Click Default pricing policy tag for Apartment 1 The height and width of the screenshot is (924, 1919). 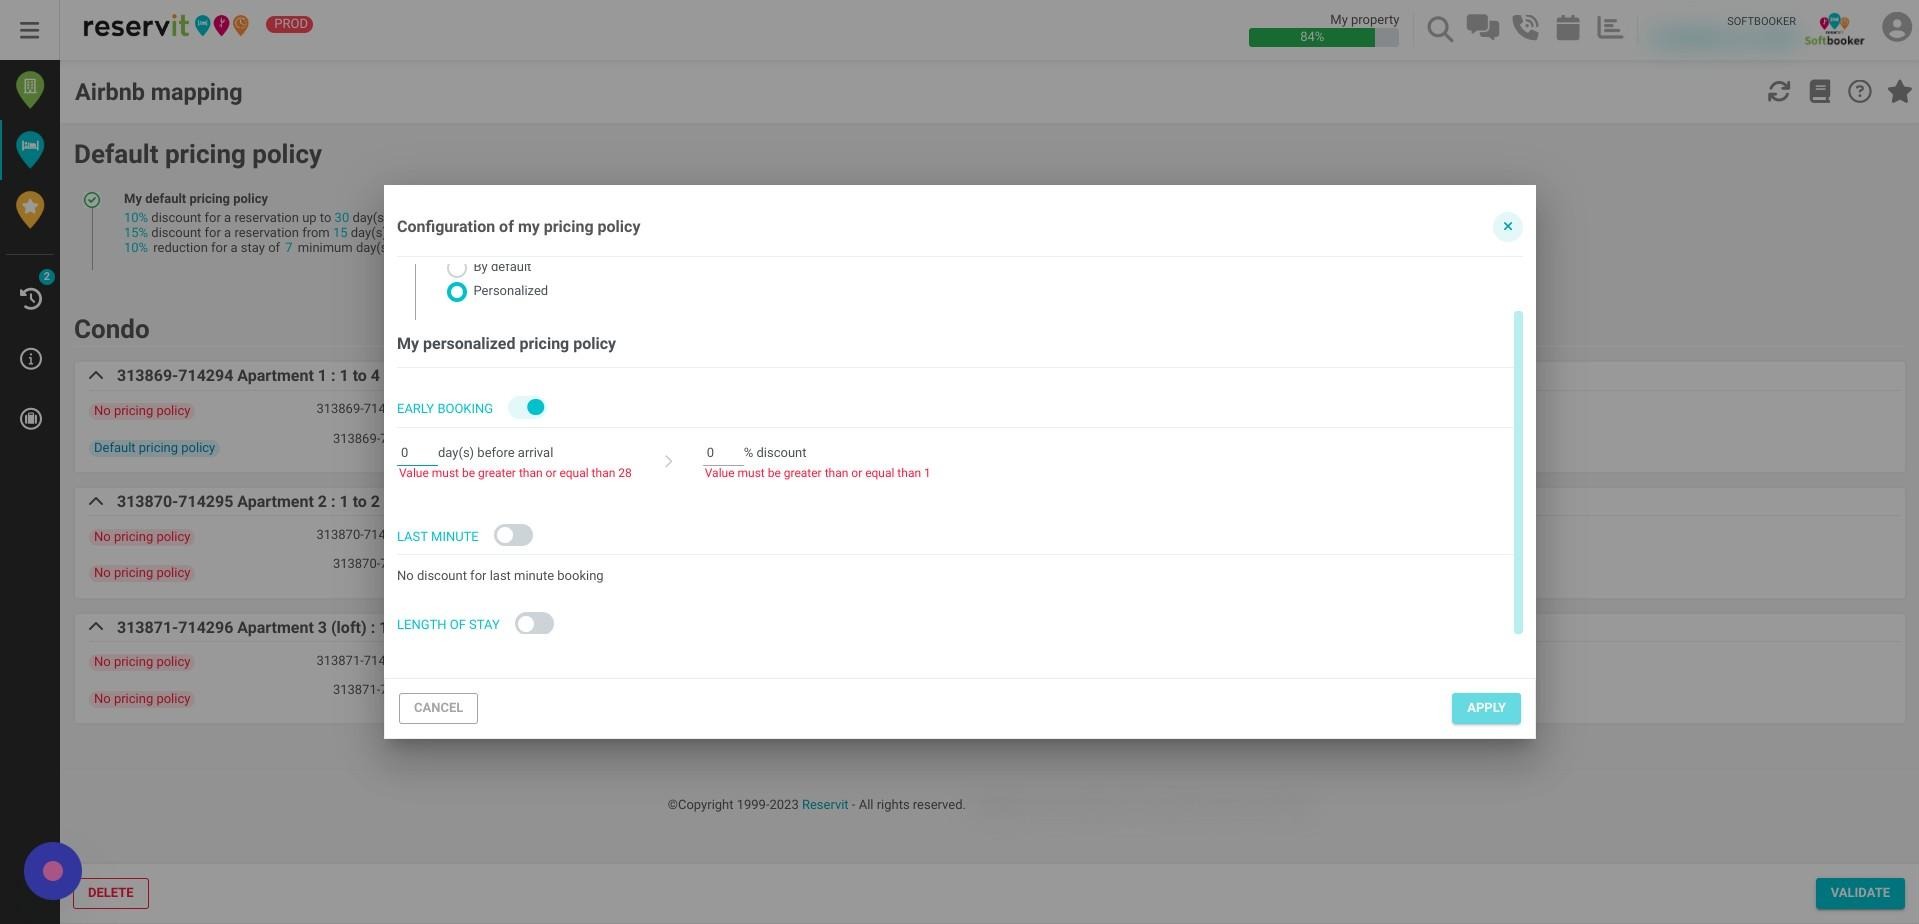[x=154, y=448]
